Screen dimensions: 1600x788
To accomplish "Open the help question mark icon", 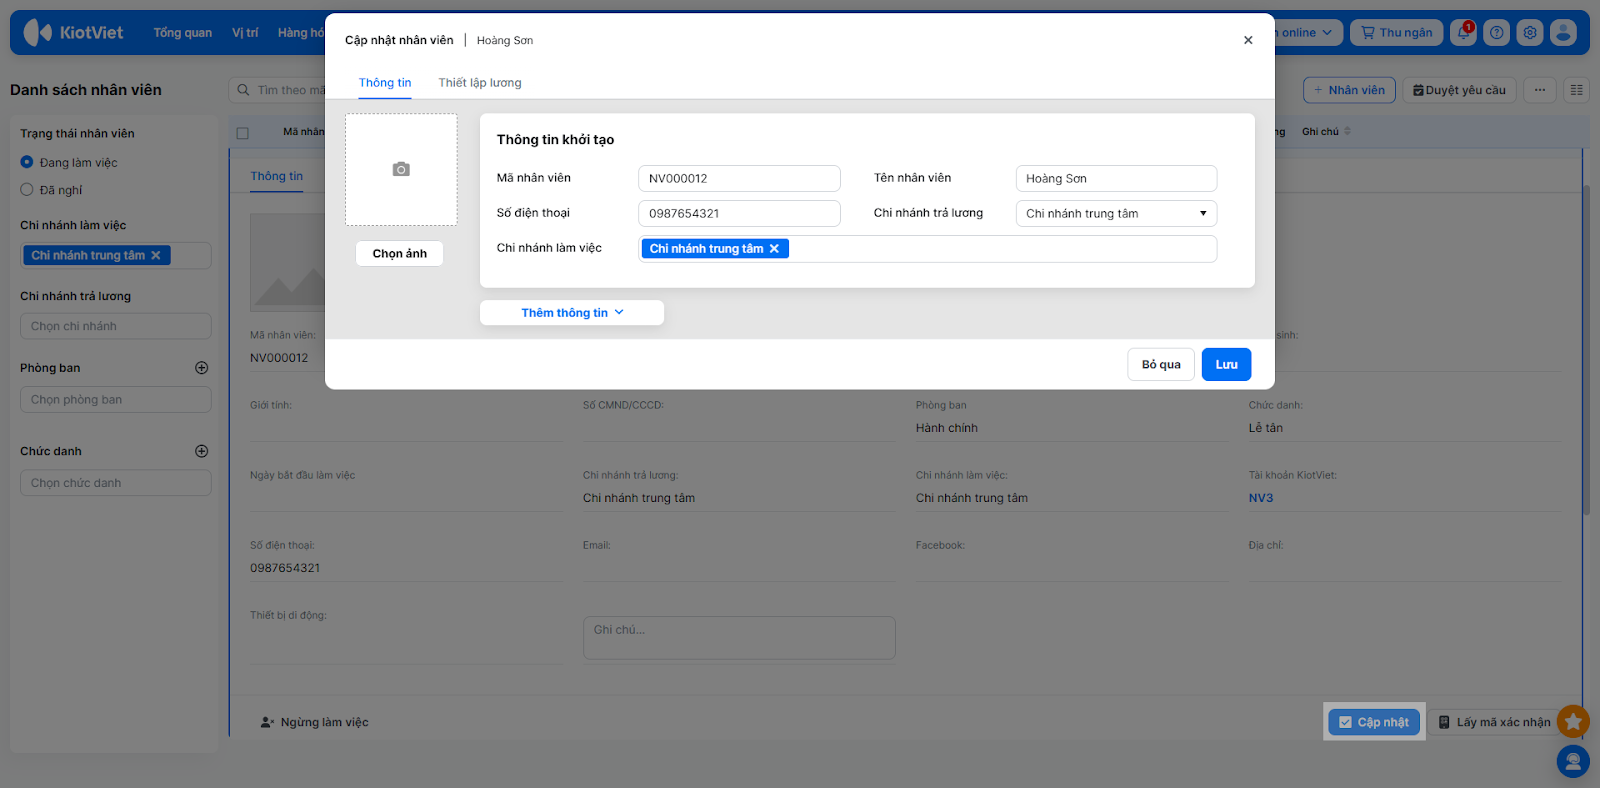I will coord(1496,33).
